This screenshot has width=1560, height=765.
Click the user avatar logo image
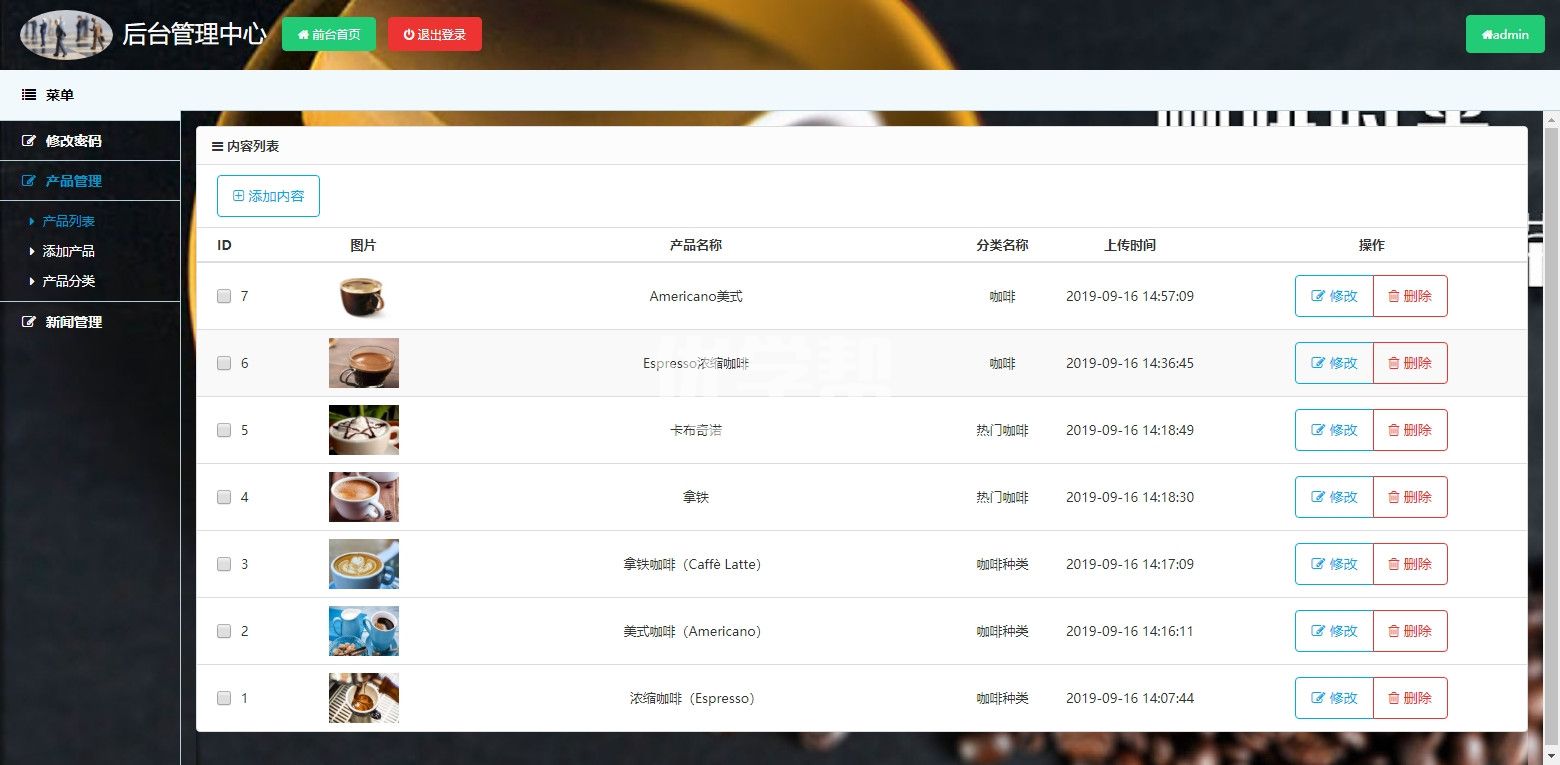(66, 35)
